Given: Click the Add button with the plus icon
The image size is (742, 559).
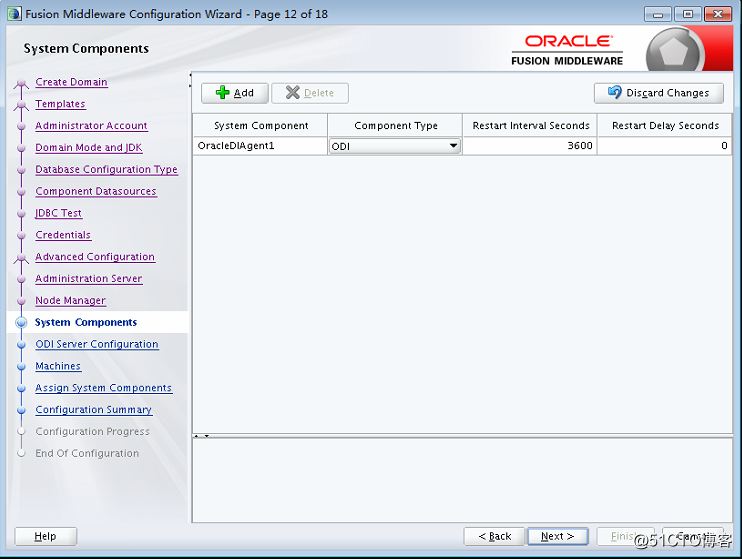Looking at the screenshot, I should tap(235, 93).
